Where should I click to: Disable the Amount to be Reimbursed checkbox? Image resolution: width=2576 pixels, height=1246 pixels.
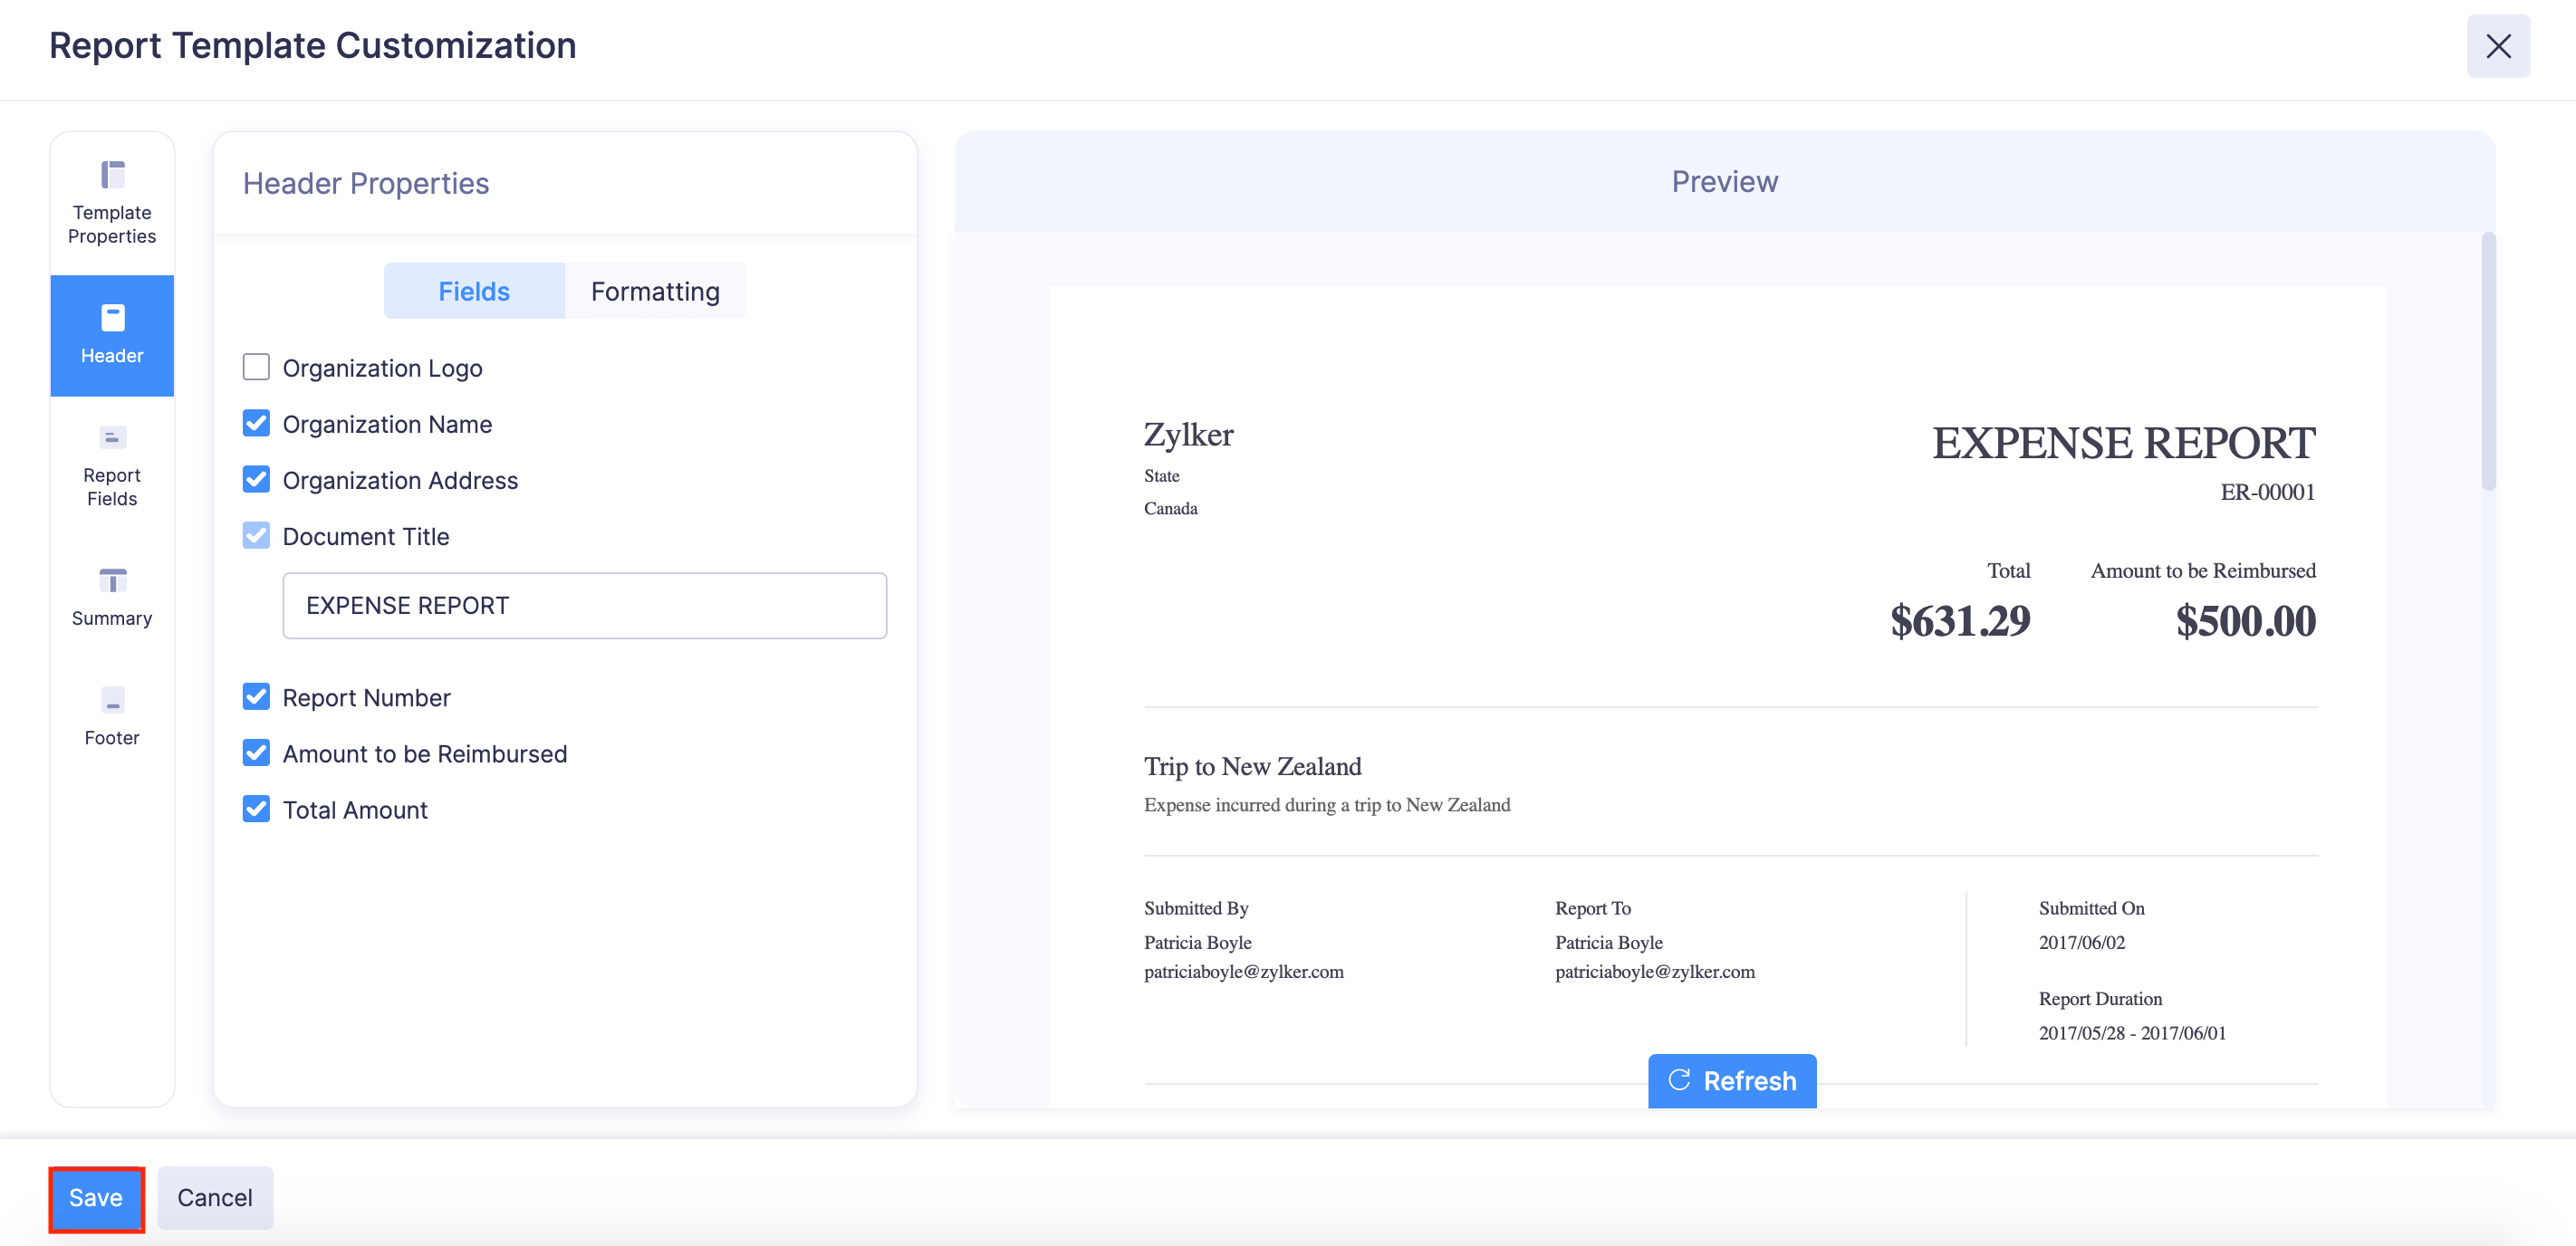(x=256, y=753)
